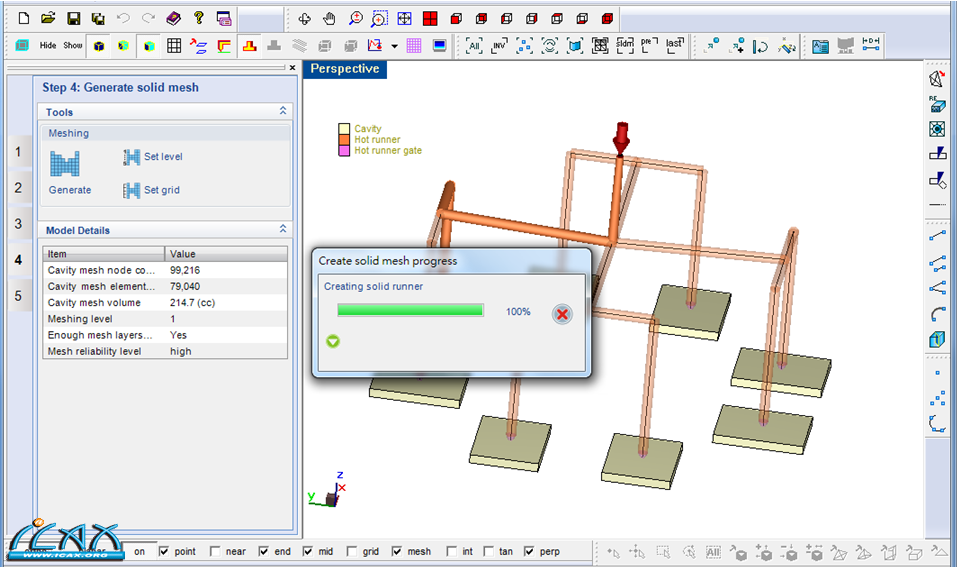
Task: Switch to step 5 tab
Action: click(x=17, y=295)
